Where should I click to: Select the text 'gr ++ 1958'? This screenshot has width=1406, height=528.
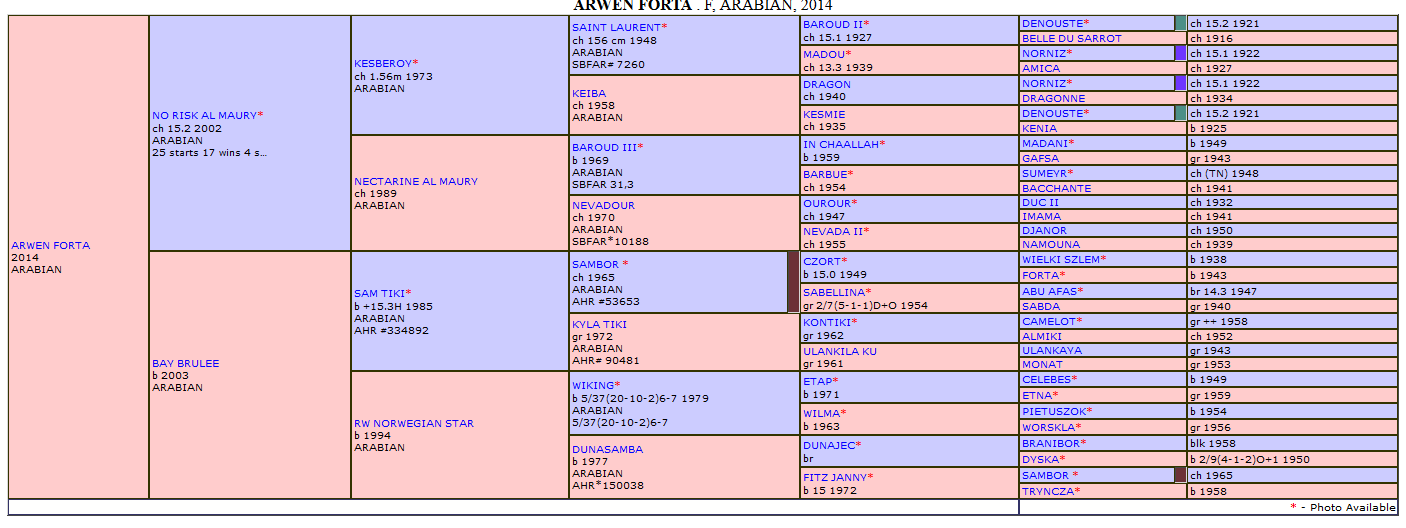1220,322
